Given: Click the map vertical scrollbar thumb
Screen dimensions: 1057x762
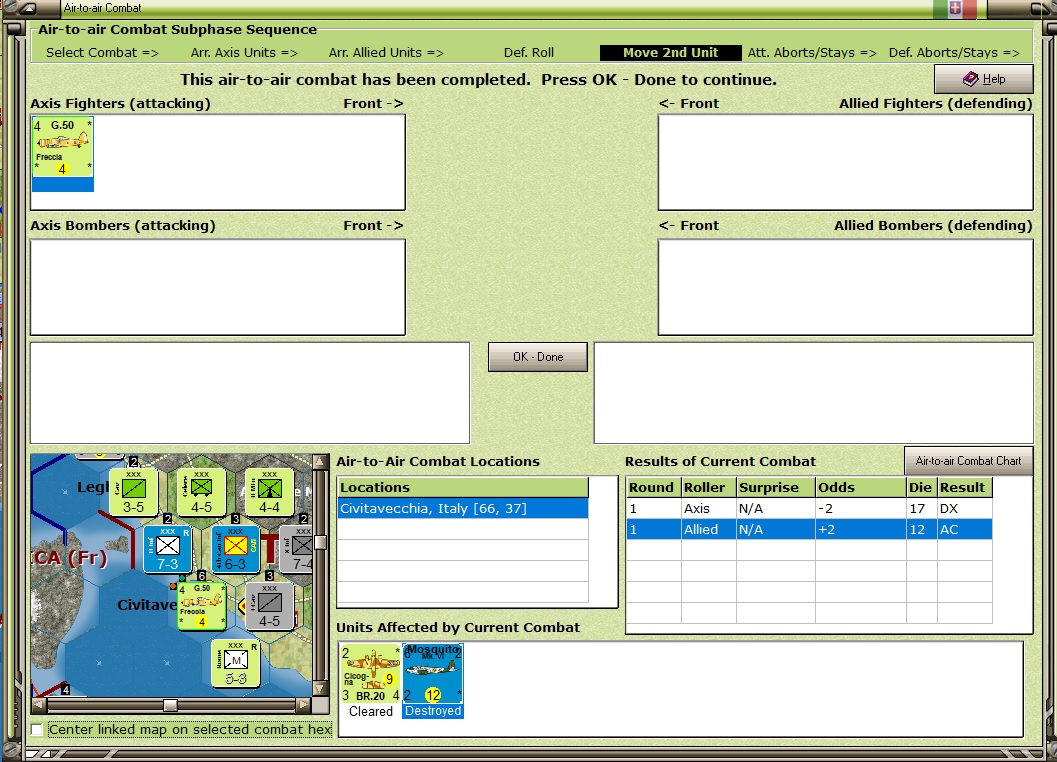Looking at the screenshot, I should pyautogui.click(x=321, y=541).
